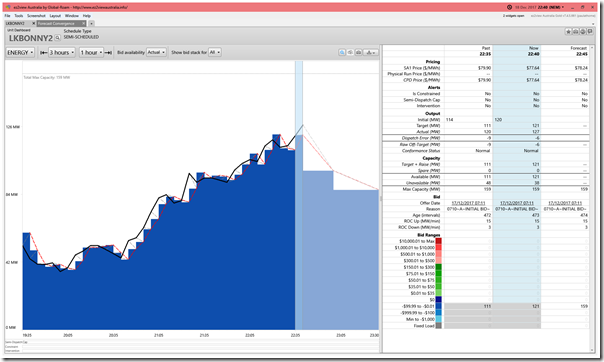Open the 22:40 (NEM) time dropdown
Screen dimensions: 604x362
pos(551,7)
